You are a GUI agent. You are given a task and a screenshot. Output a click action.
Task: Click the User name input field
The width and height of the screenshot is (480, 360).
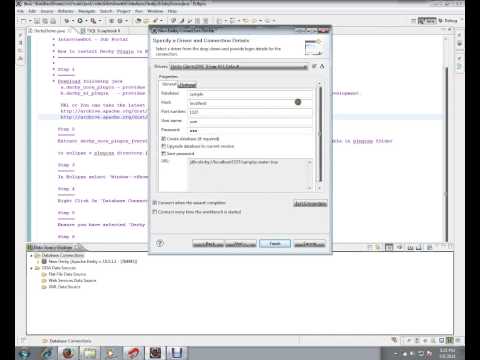(250, 121)
